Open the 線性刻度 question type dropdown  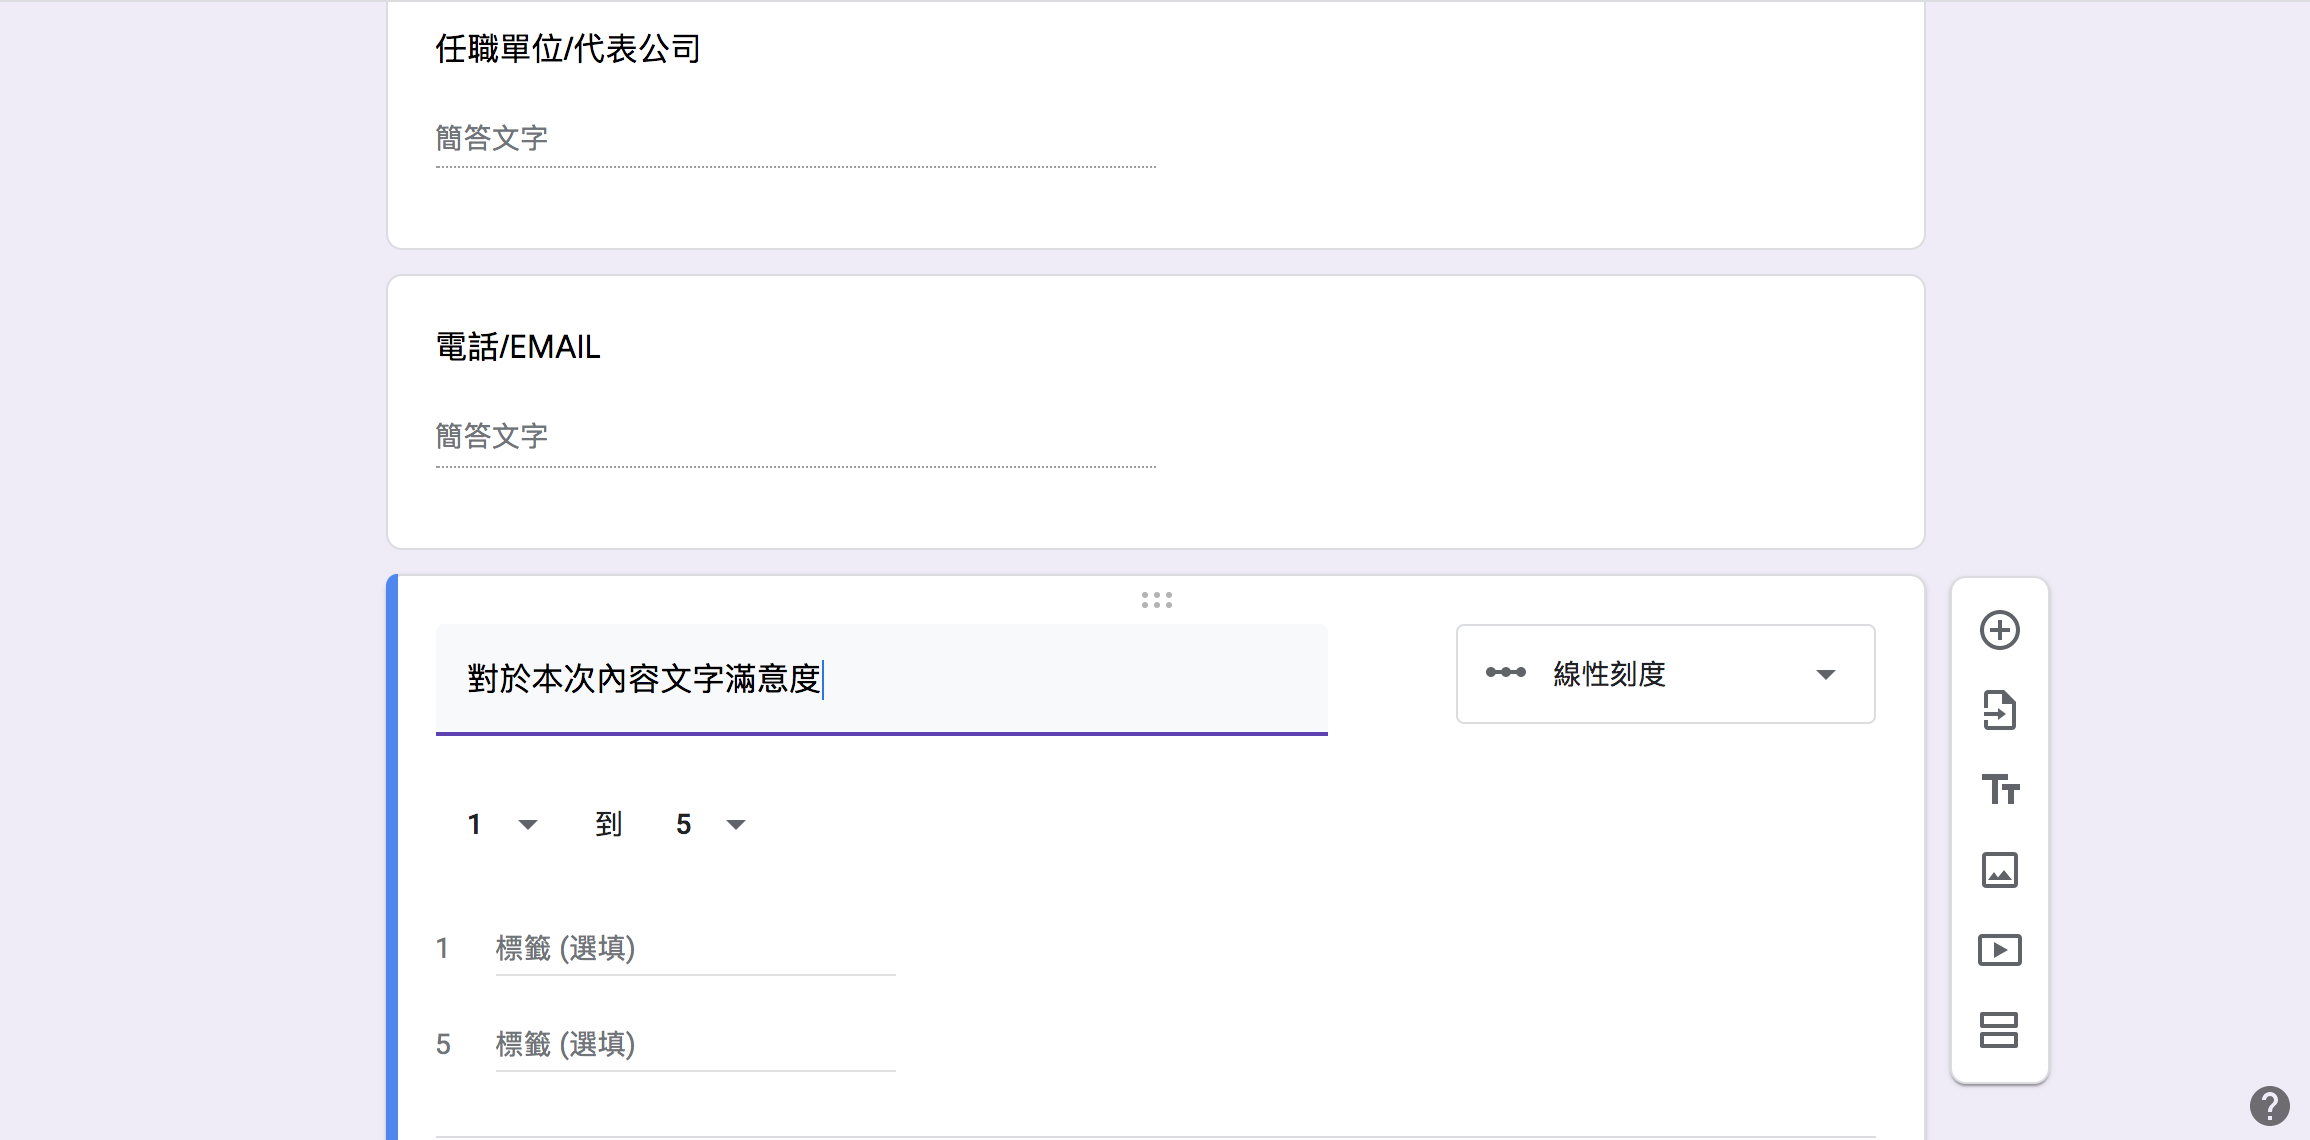pos(1664,674)
